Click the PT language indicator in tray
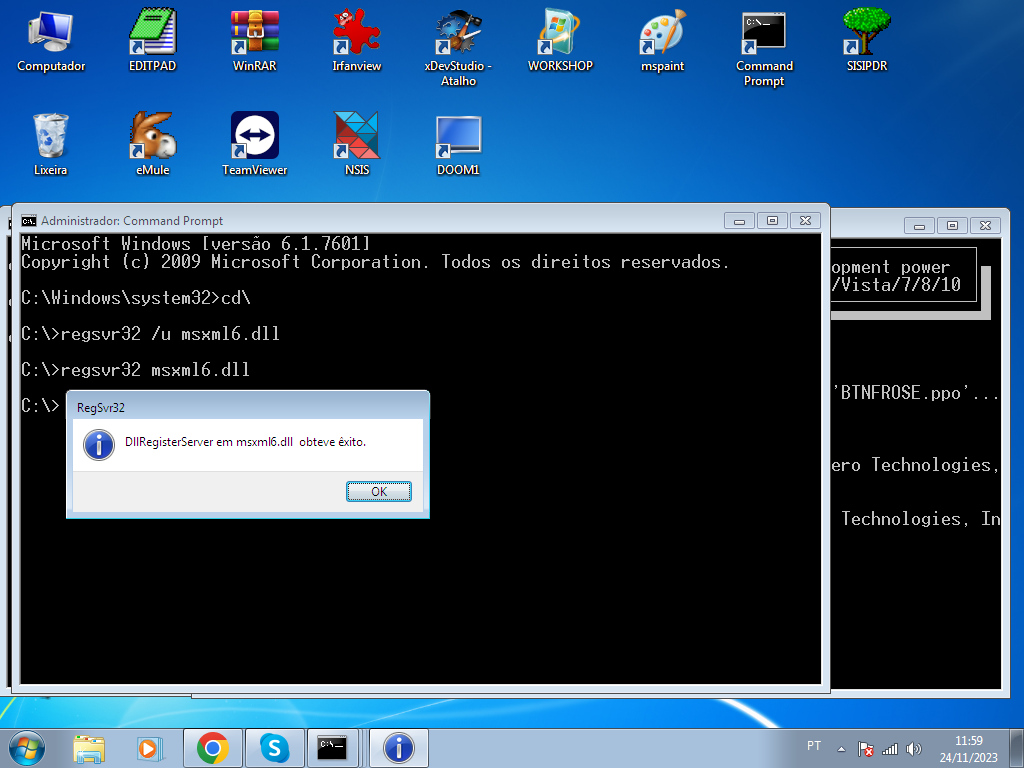 (814, 746)
